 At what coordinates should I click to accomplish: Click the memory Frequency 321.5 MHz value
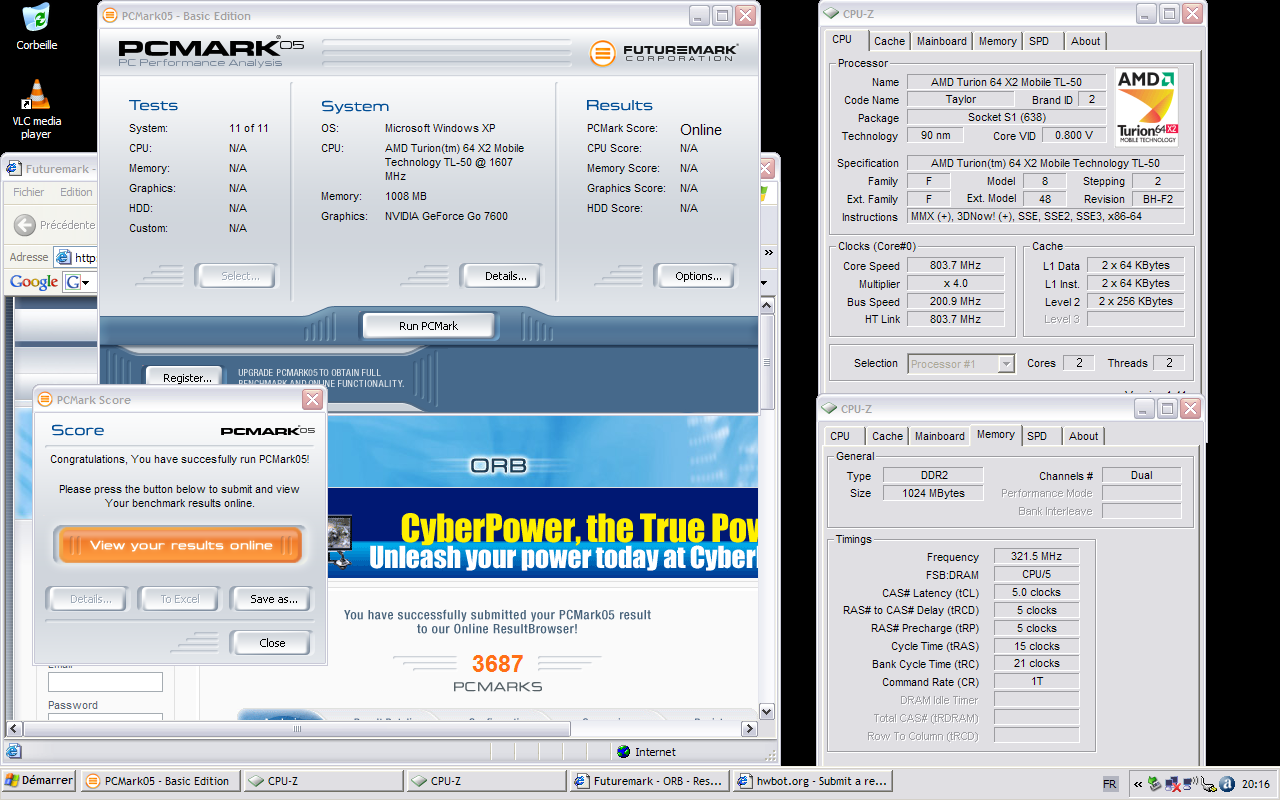point(1037,557)
